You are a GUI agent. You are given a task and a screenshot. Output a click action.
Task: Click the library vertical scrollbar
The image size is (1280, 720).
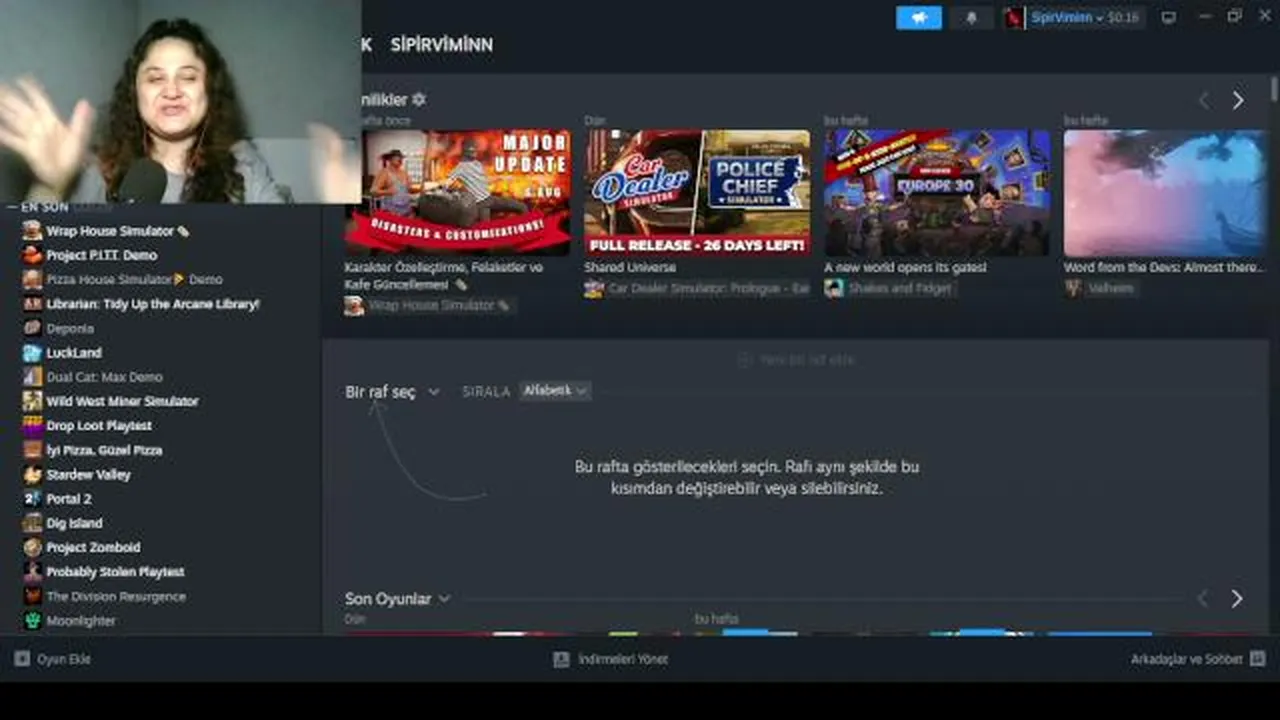pos(1273,90)
